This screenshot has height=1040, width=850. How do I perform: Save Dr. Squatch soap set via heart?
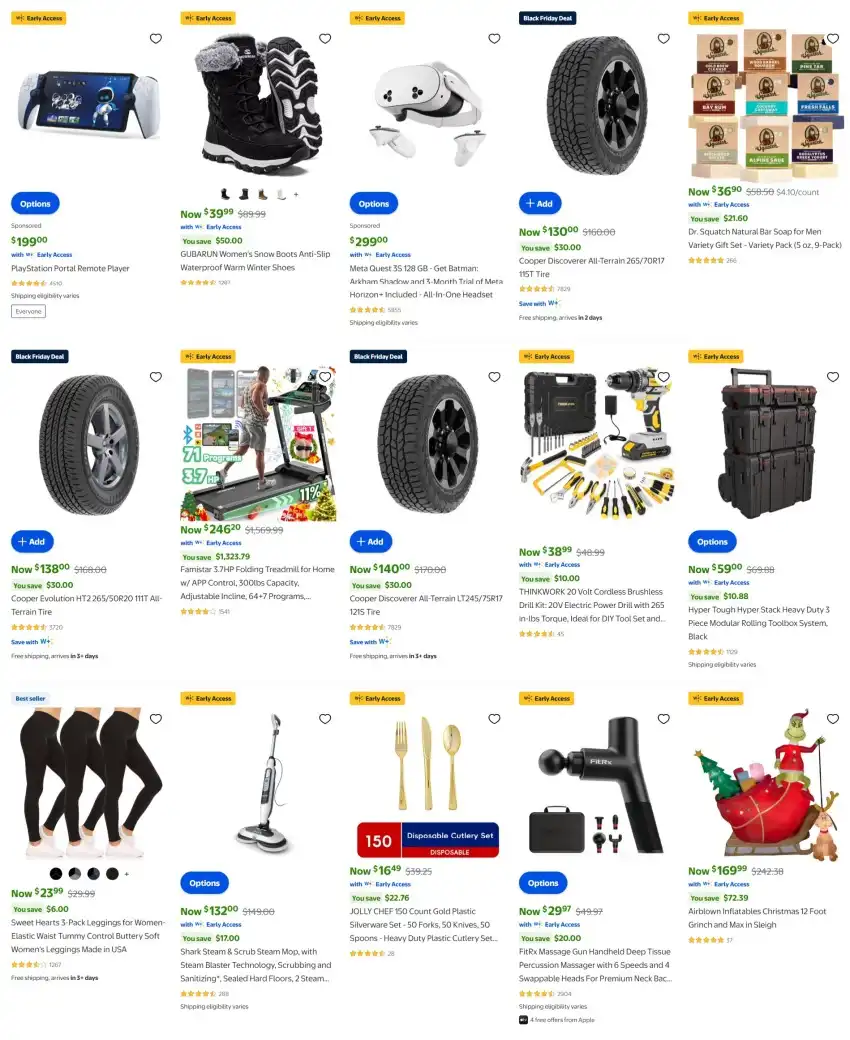coord(833,38)
